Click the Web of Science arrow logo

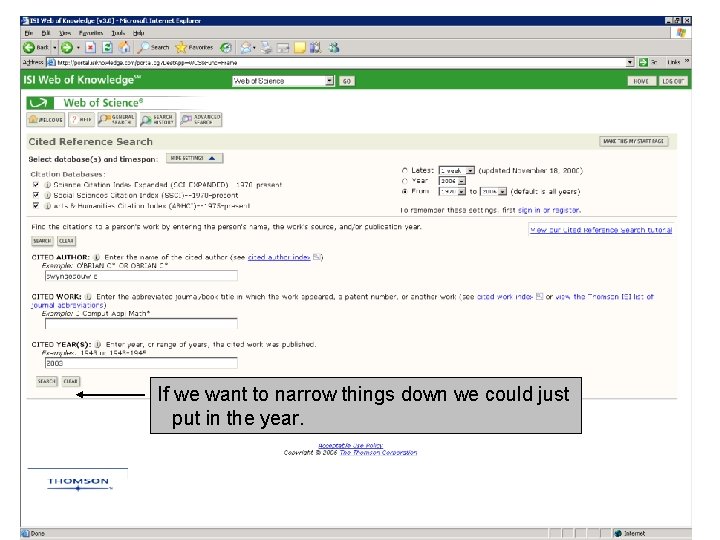click(x=40, y=102)
